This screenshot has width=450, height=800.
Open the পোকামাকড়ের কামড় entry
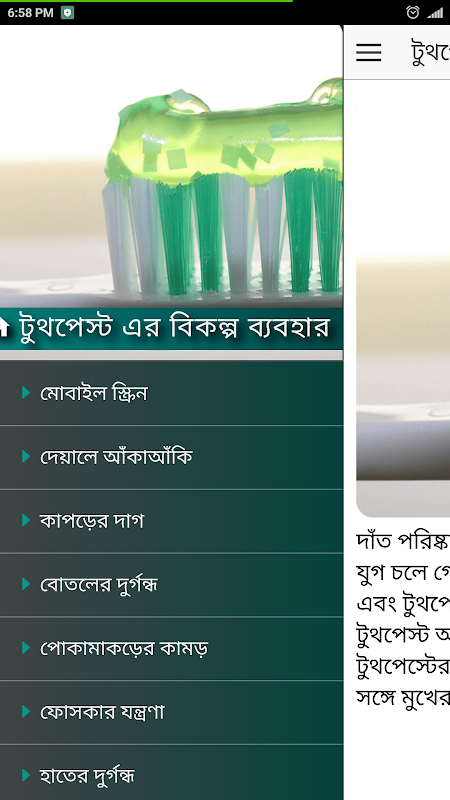[x=171, y=648]
